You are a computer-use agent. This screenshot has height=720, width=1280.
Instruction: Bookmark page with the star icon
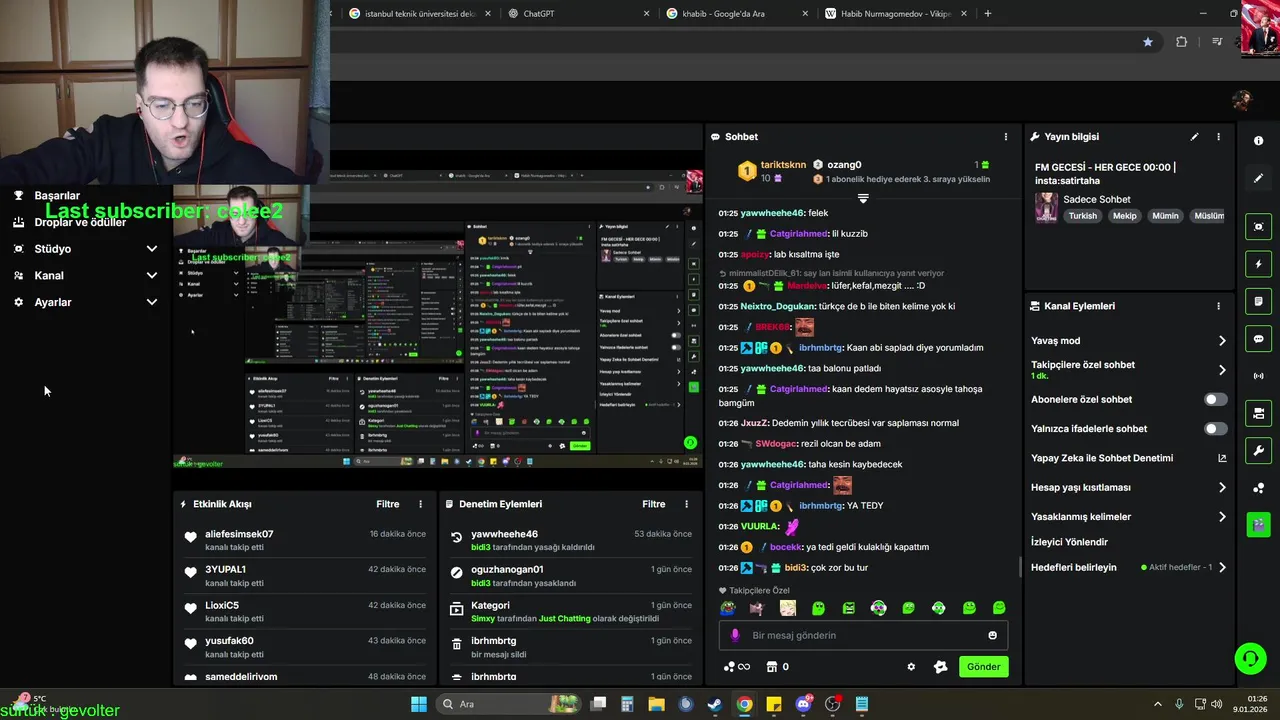[1148, 42]
